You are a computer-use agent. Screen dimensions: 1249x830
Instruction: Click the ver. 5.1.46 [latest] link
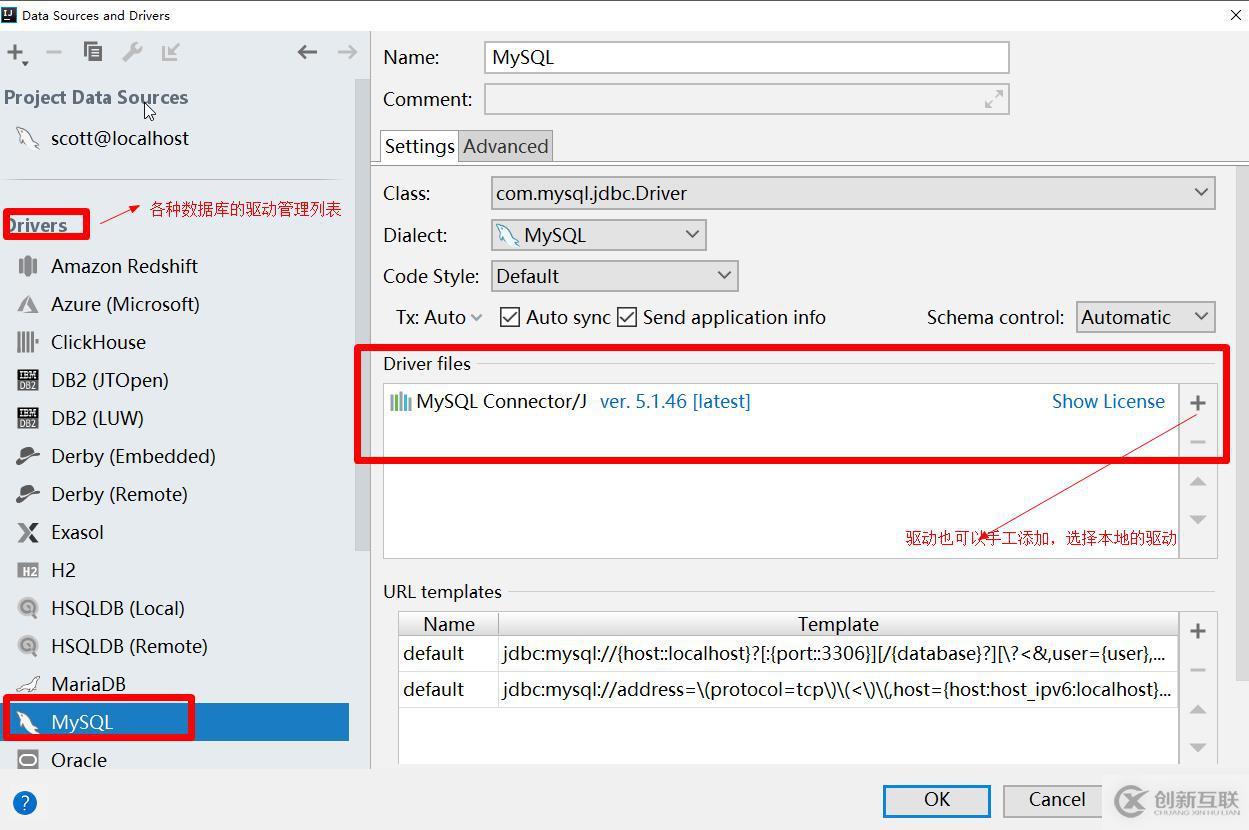click(x=675, y=401)
